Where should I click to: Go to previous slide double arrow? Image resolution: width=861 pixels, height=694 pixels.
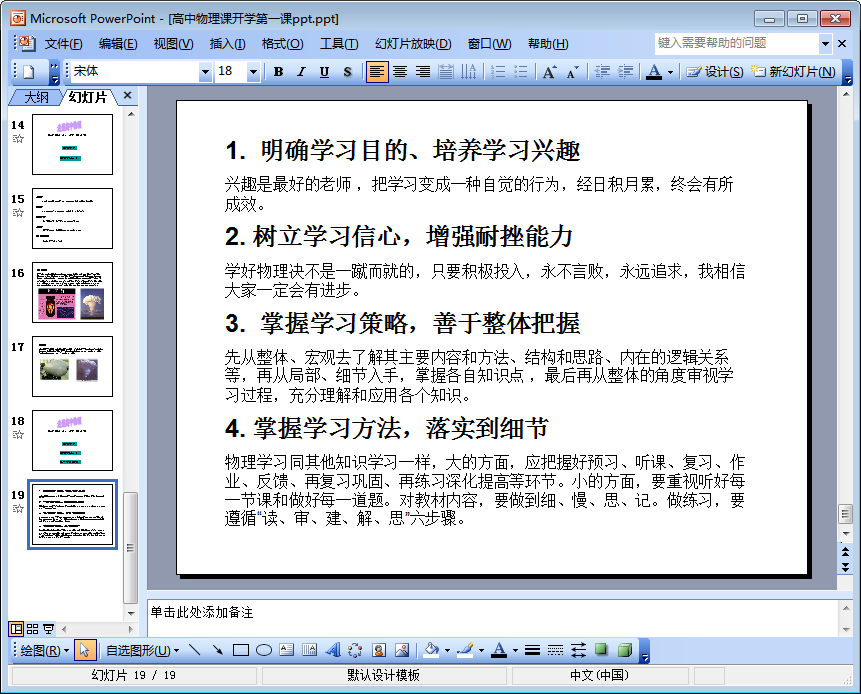click(846, 551)
